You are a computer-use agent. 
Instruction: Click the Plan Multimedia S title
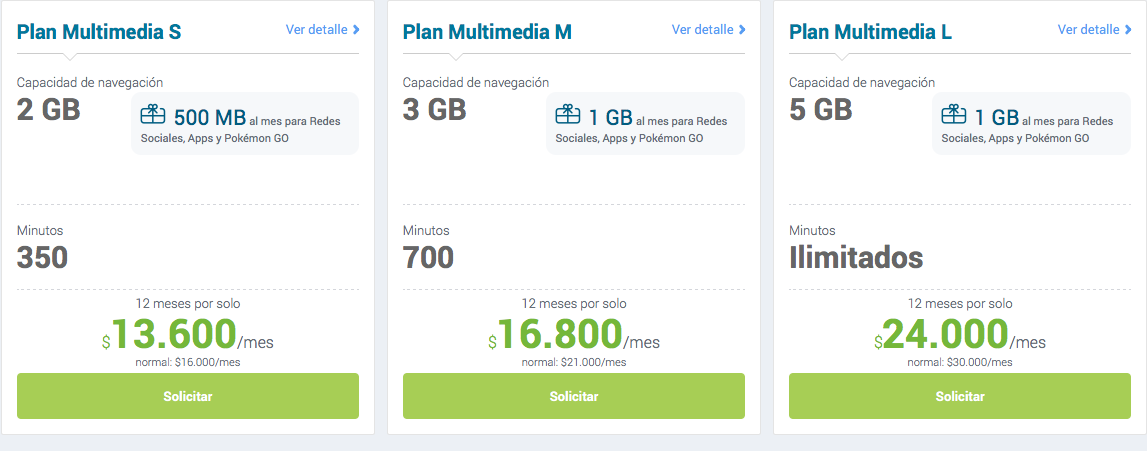click(x=99, y=32)
